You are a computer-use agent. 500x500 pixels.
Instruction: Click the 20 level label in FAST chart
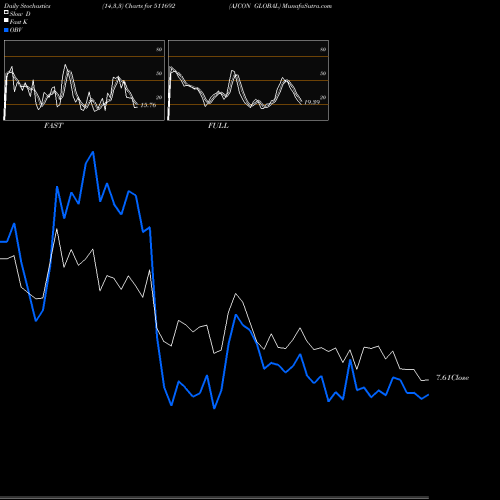[x=159, y=97]
